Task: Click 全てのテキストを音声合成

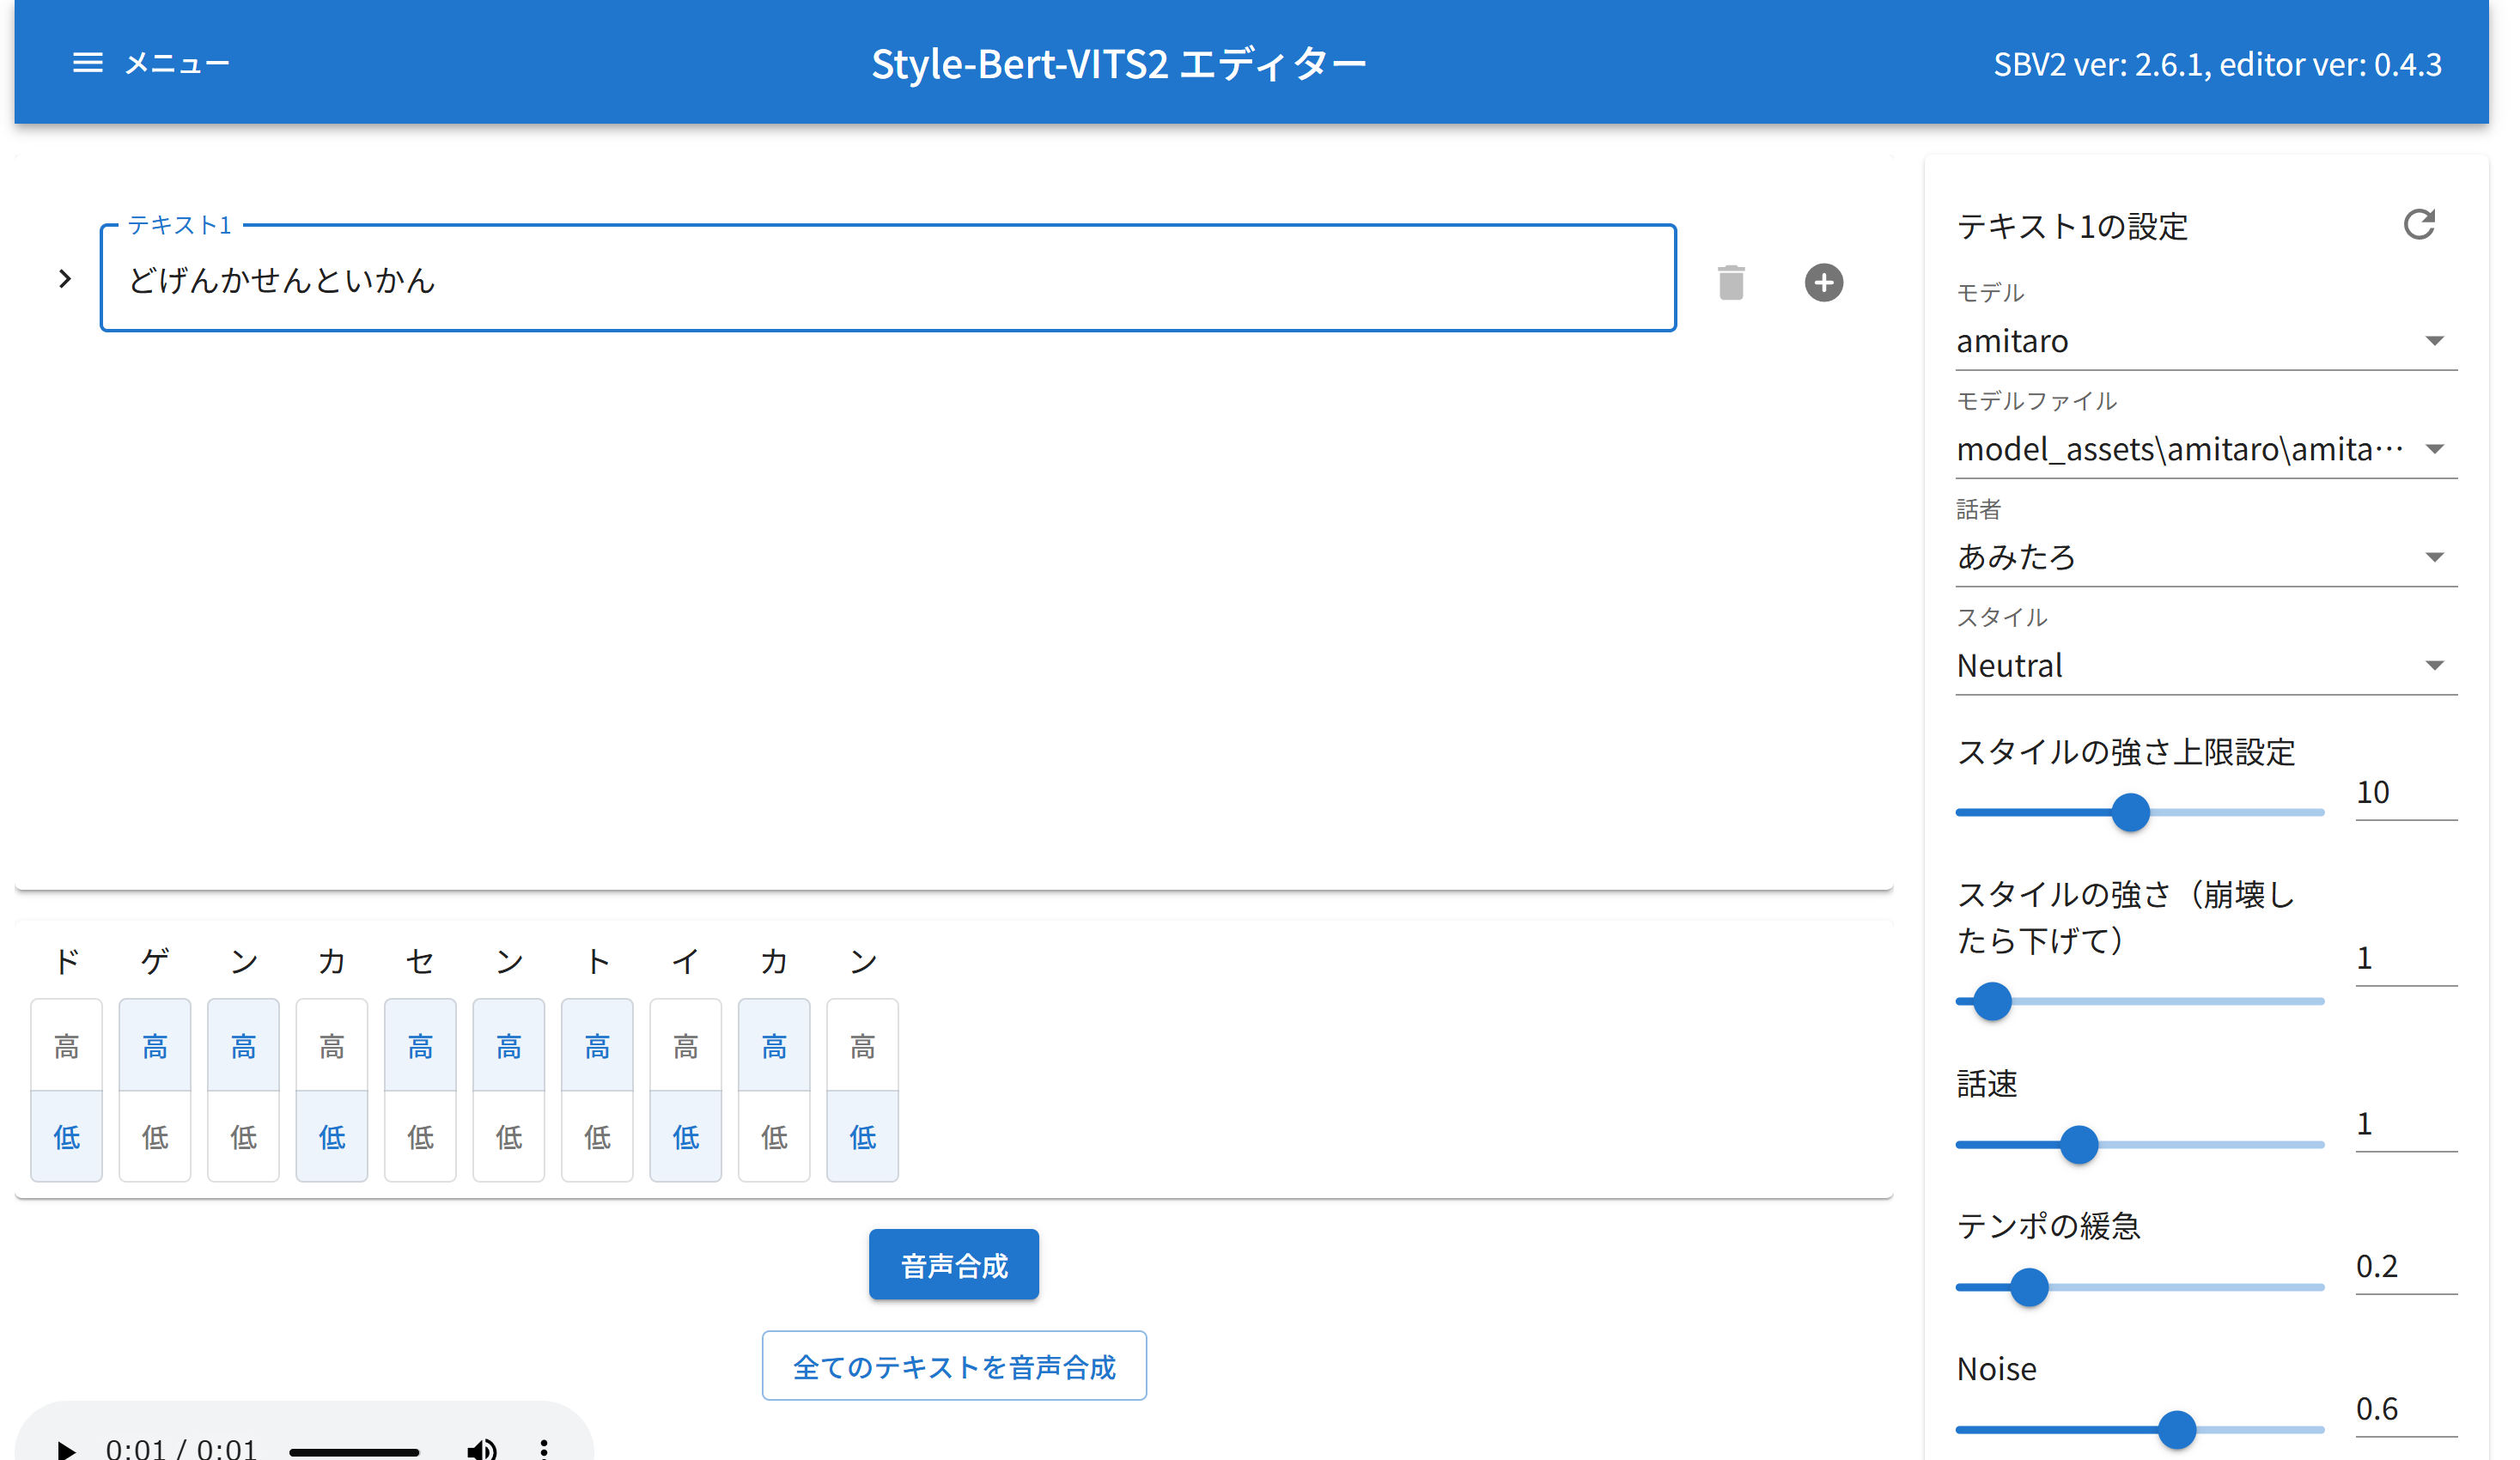Action: pyautogui.click(x=954, y=1366)
